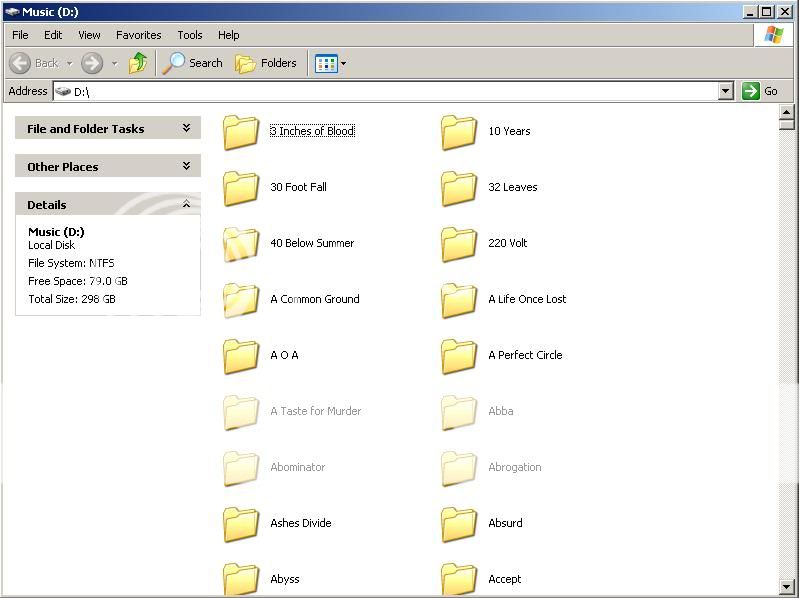This screenshot has height=598, width=799.
Task: Click the 'Absurd' folder name
Action: pos(505,523)
